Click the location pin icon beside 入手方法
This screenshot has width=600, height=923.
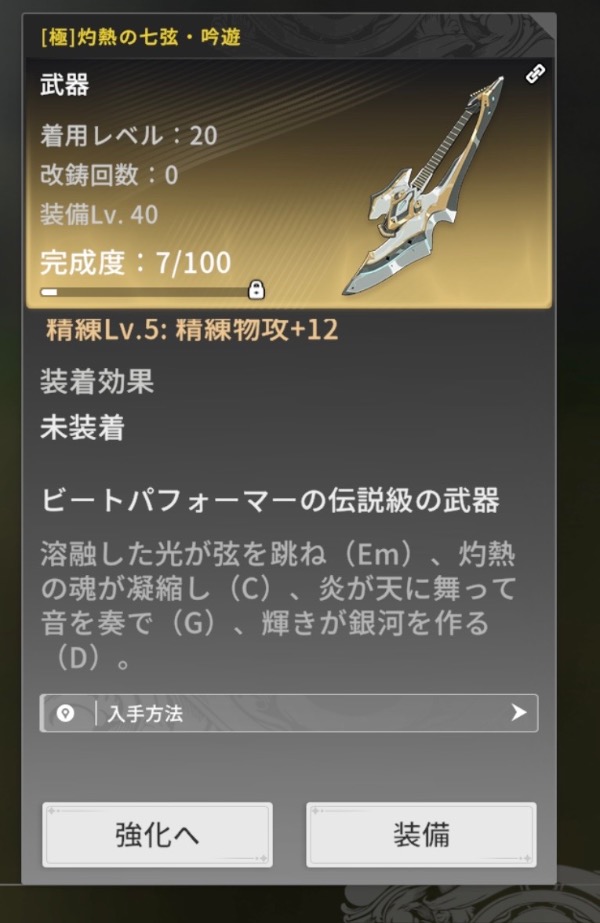(65, 713)
